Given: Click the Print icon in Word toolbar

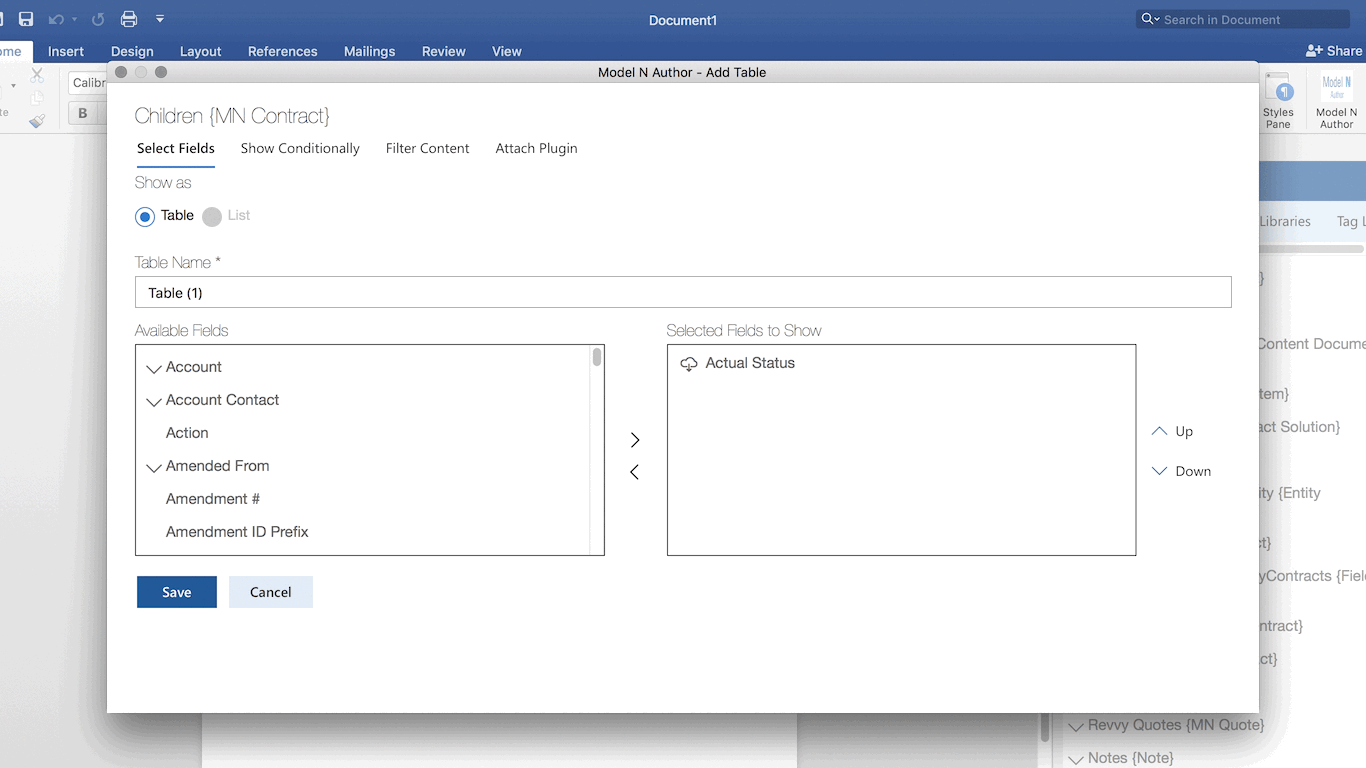Looking at the screenshot, I should tap(129, 19).
